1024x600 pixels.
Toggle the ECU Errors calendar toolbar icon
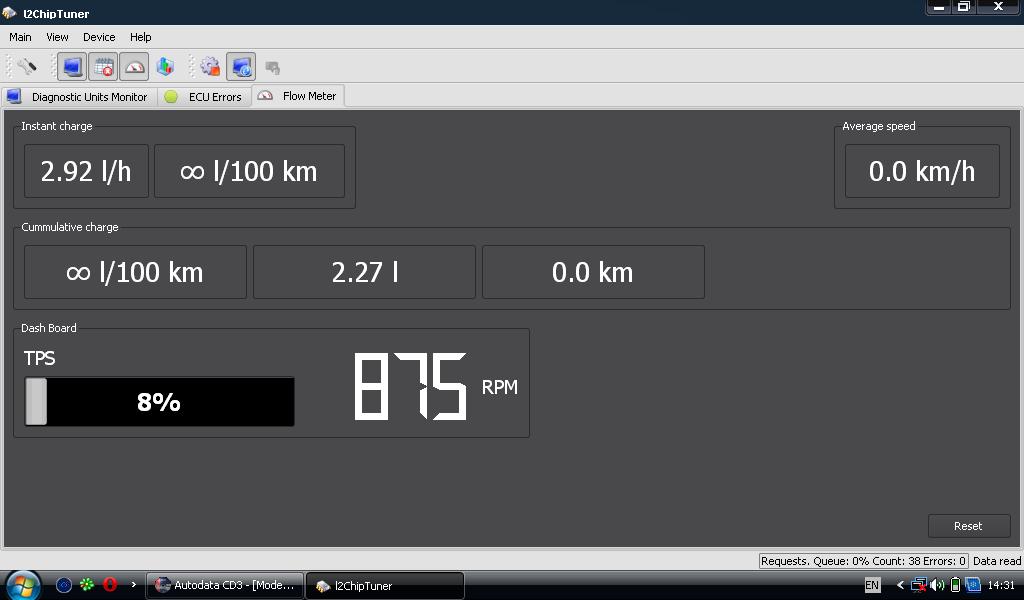coord(103,67)
